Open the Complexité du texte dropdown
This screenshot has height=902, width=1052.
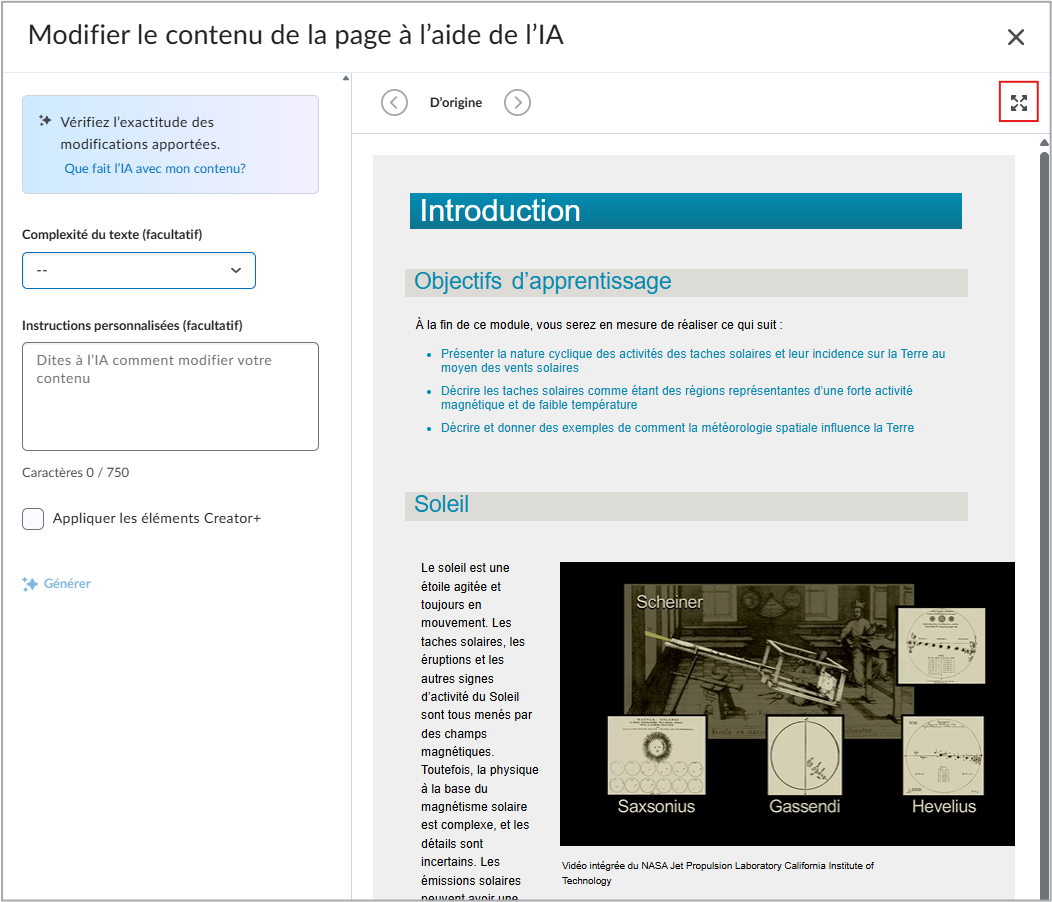(x=139, y=270)
